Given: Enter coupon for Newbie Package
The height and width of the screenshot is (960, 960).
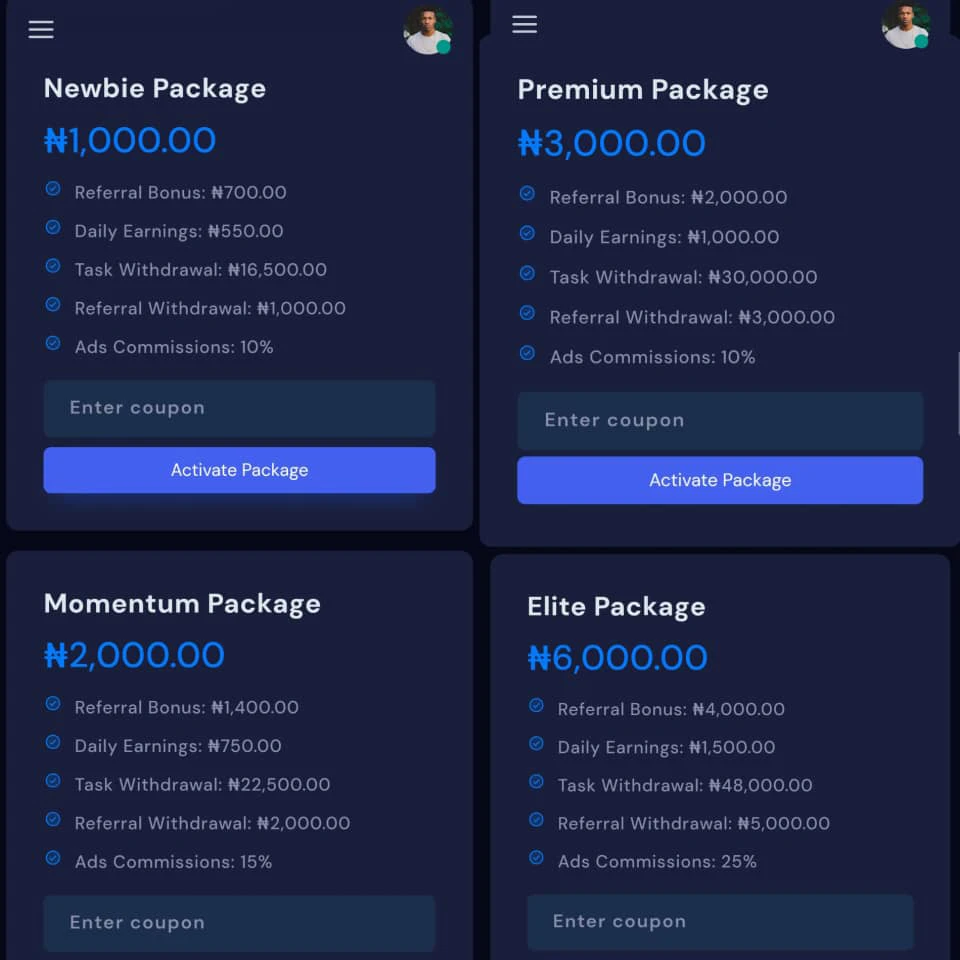Looking at the screenshot, I should coord(239,408).
